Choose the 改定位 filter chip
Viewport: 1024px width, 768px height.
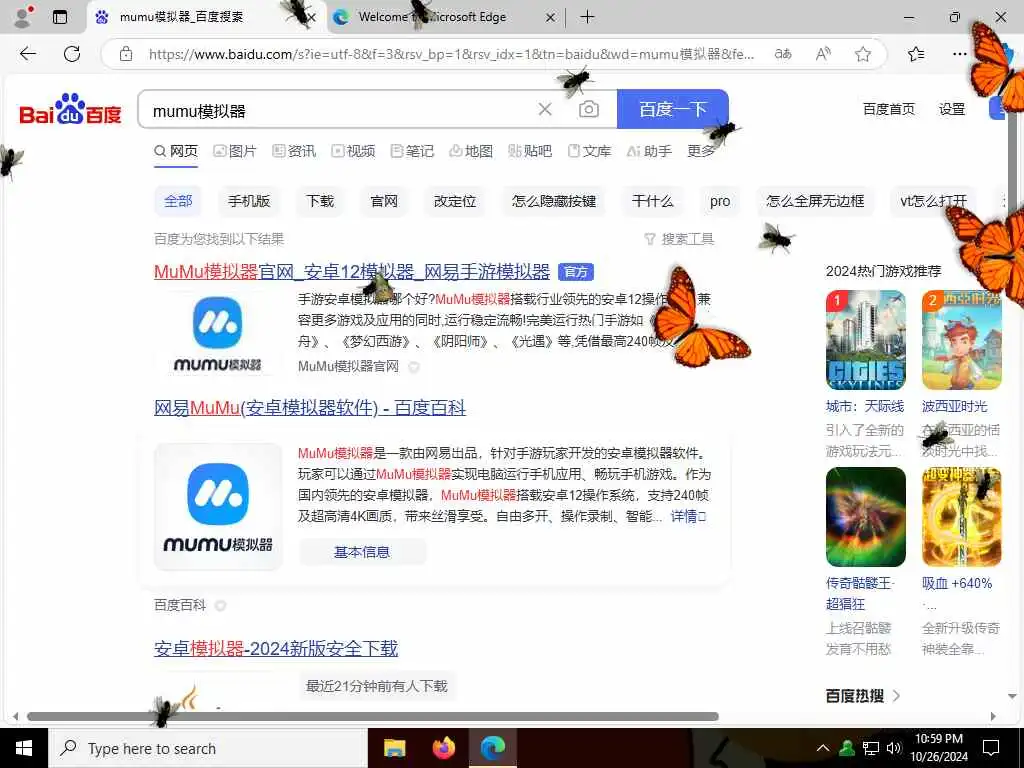[455, 201]
